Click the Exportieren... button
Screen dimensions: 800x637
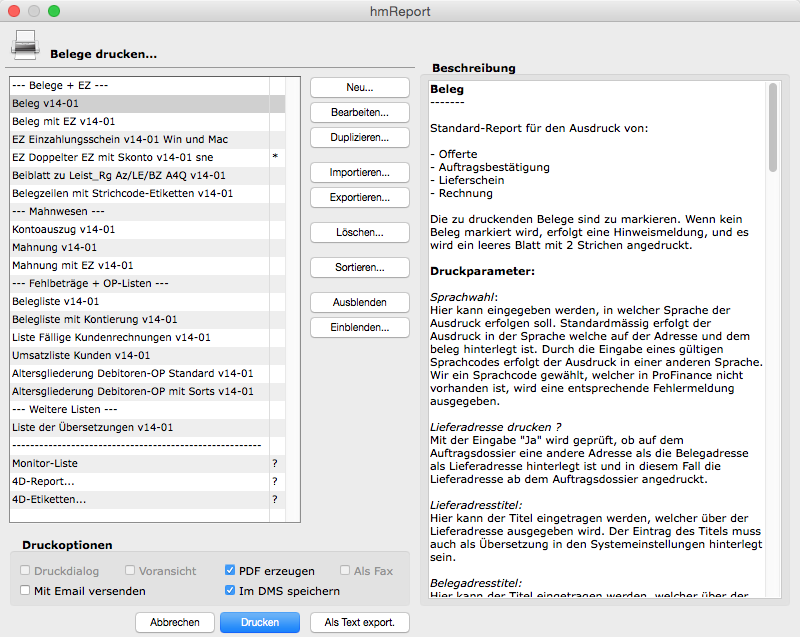coord(359,197)
